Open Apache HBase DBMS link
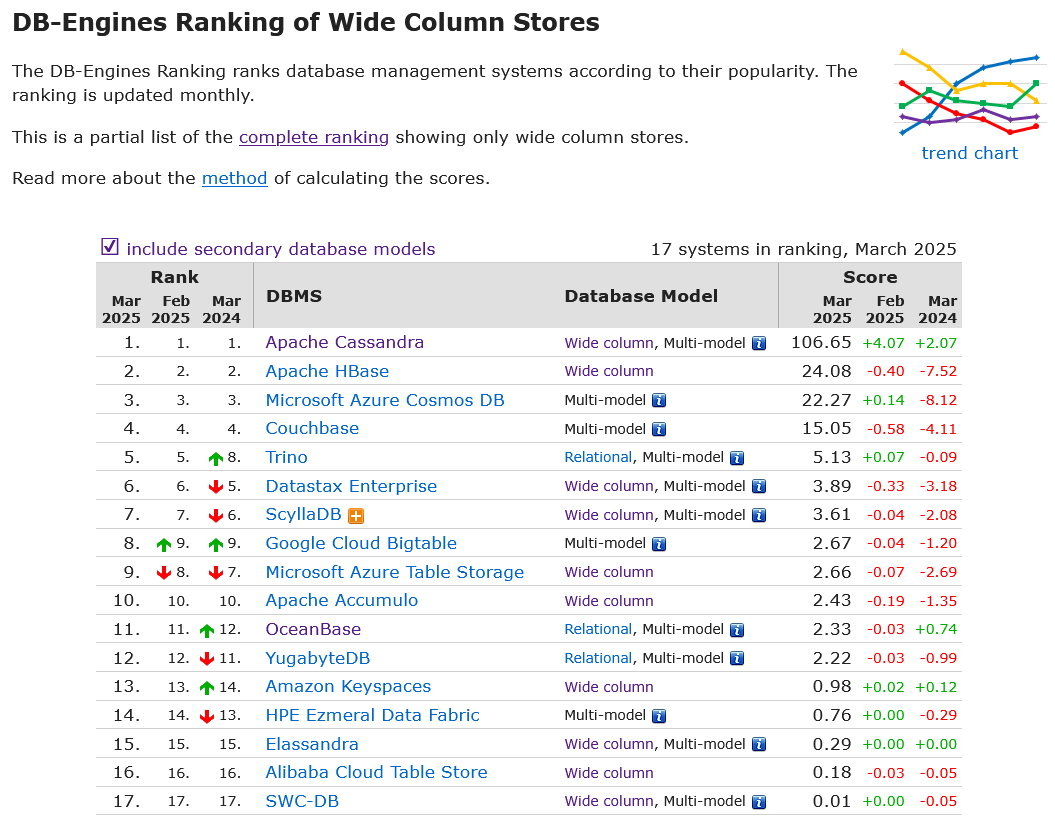 tap(327, 371)
